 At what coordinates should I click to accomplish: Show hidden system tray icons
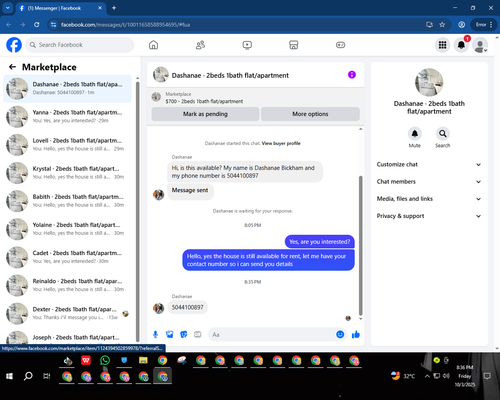pos(427,376)
